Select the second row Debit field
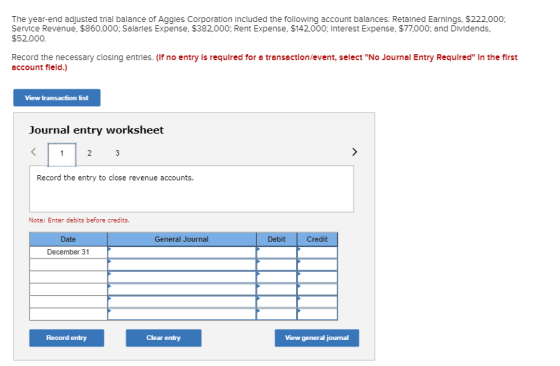Screen dimensions: 560x366 click(x=276, y=265)
